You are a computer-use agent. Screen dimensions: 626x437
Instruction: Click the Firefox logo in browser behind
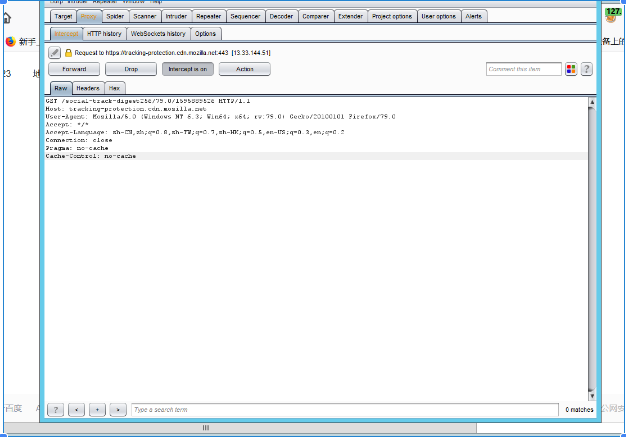tap(10, 41)
